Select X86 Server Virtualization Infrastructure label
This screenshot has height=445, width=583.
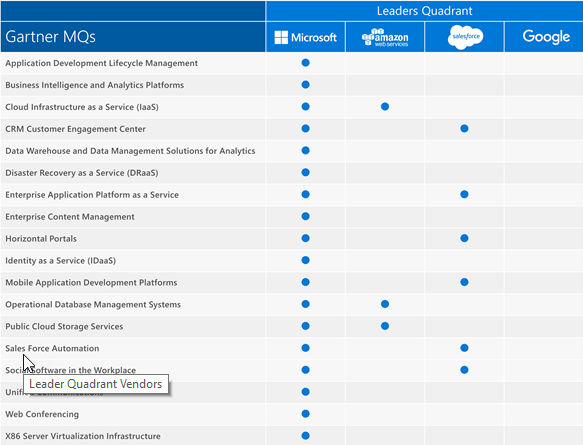83,436
